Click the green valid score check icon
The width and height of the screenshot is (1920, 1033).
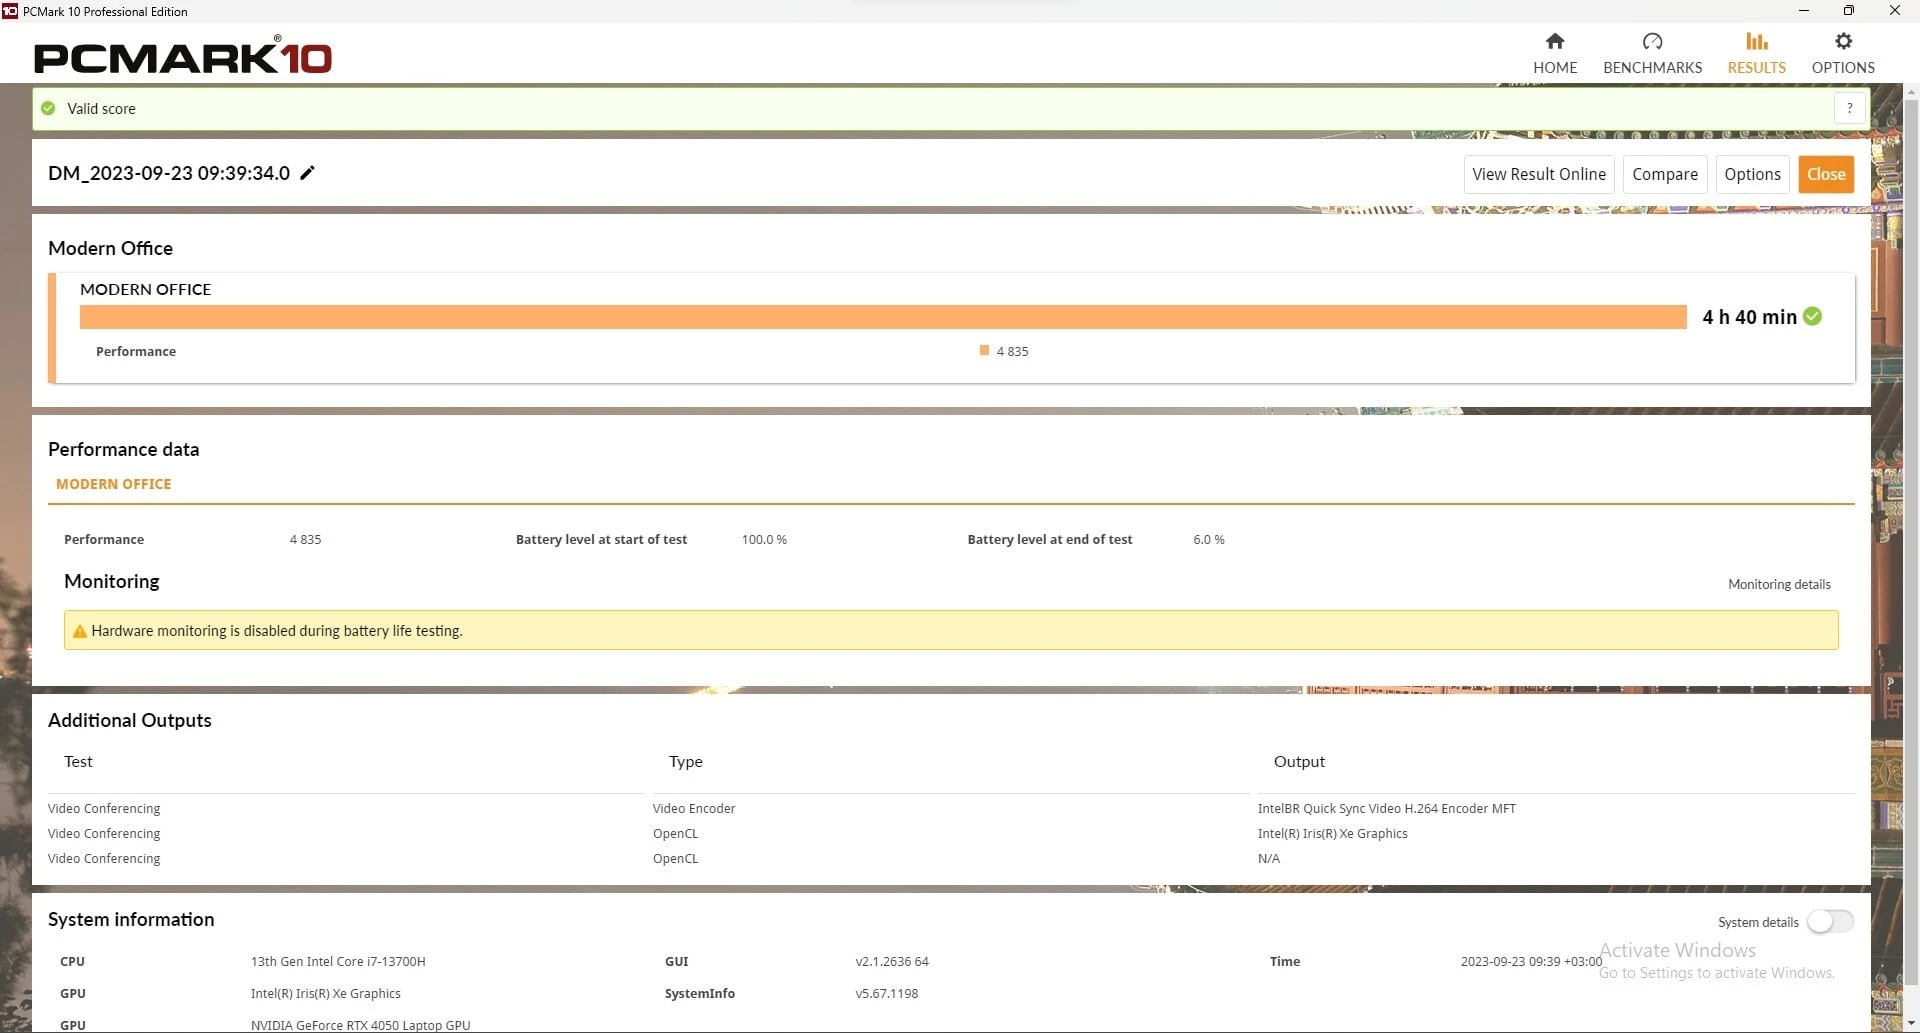(48, 108)
